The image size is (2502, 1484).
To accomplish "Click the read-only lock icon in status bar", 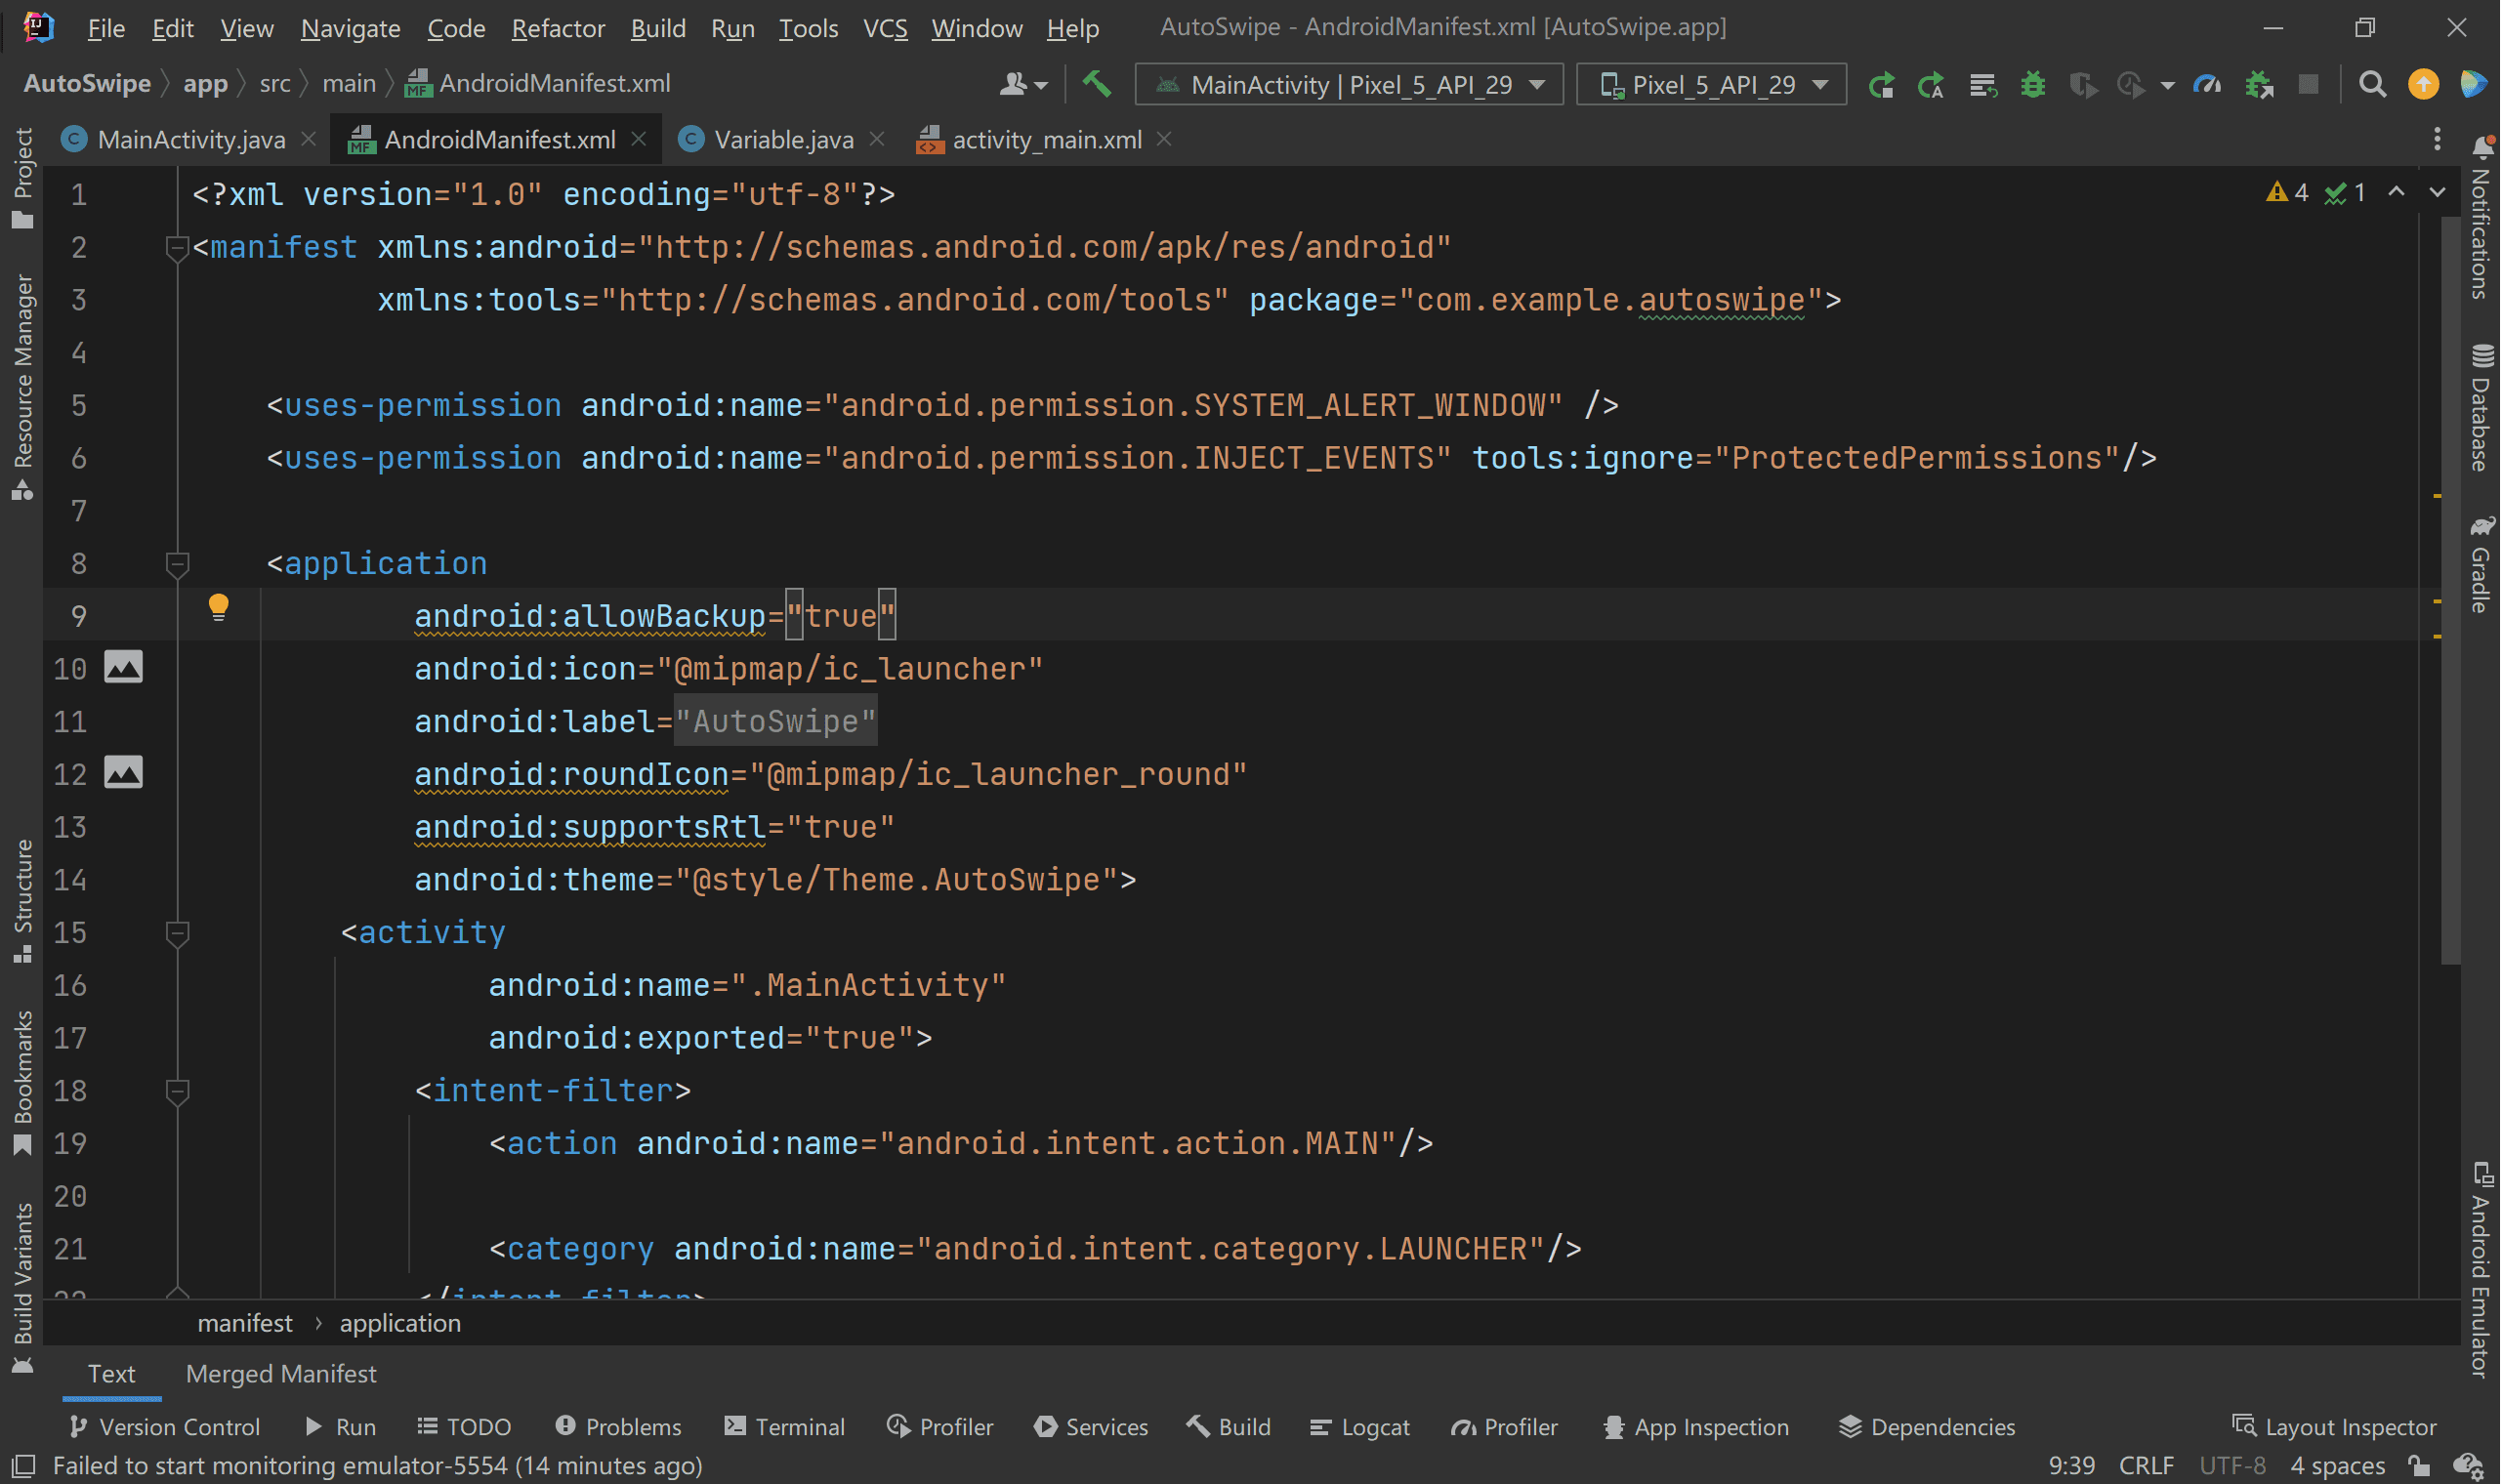I will (x=2420, y=1466).
